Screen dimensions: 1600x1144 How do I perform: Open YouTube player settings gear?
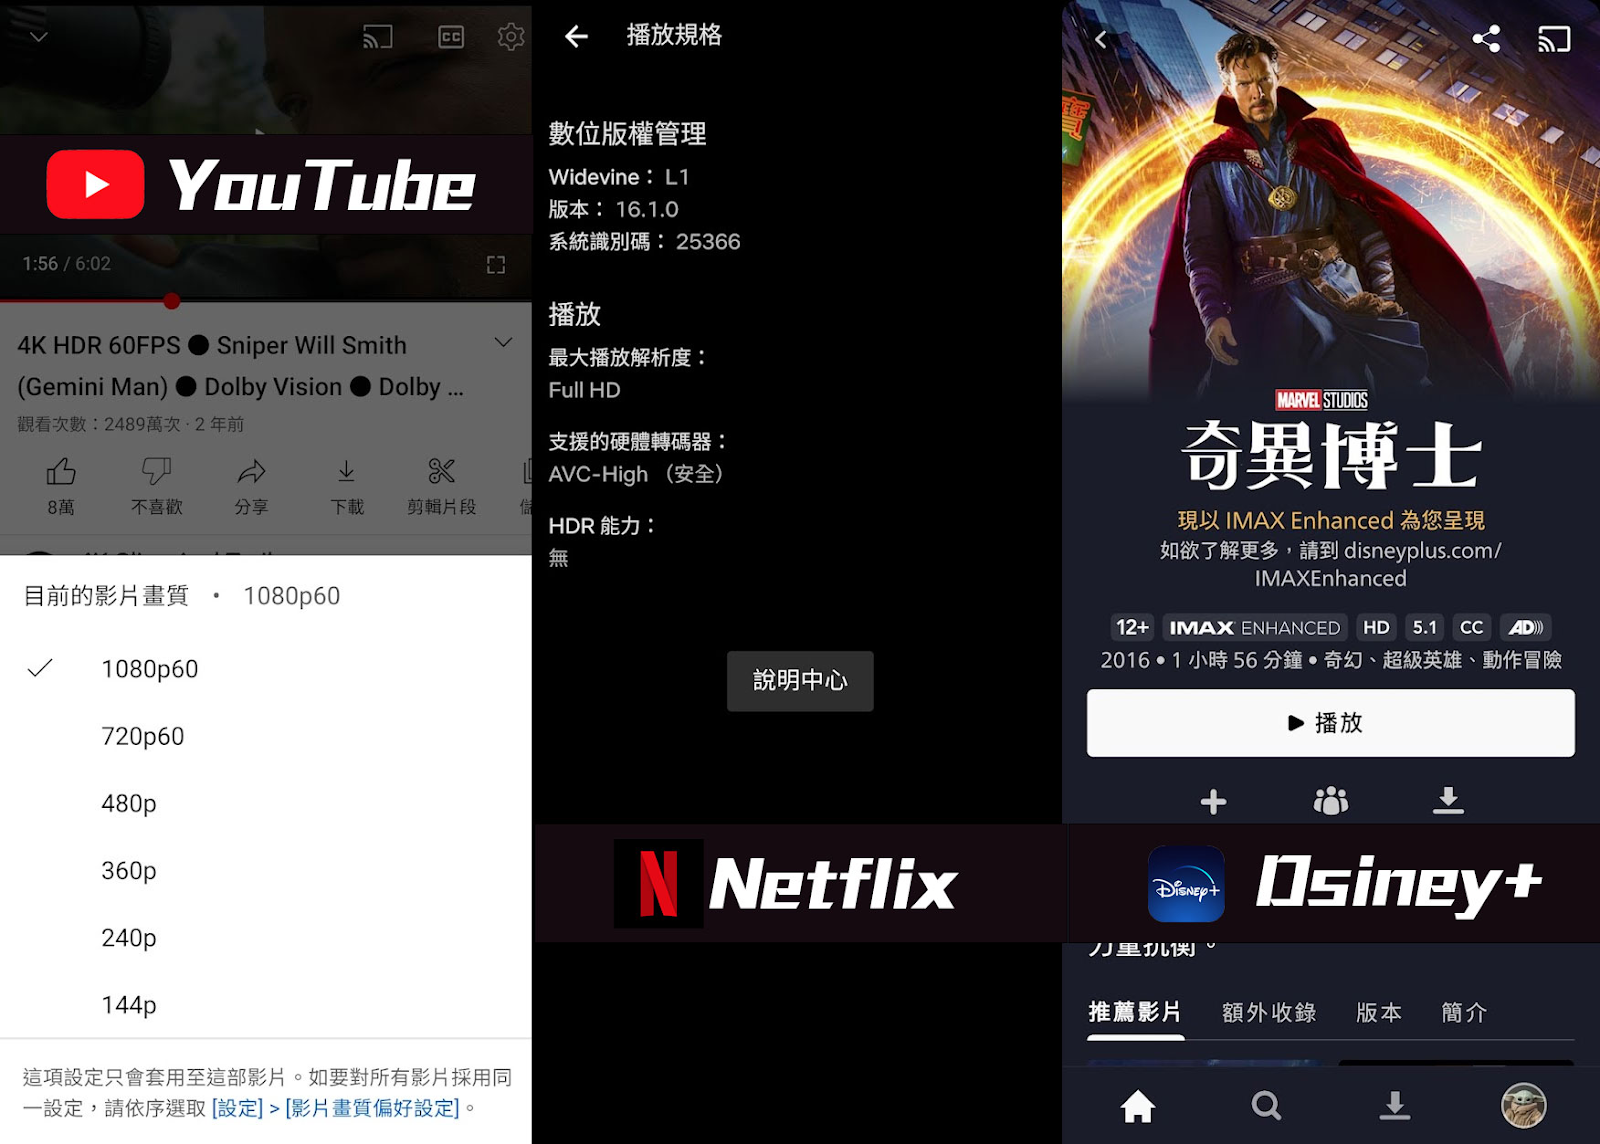511,37
